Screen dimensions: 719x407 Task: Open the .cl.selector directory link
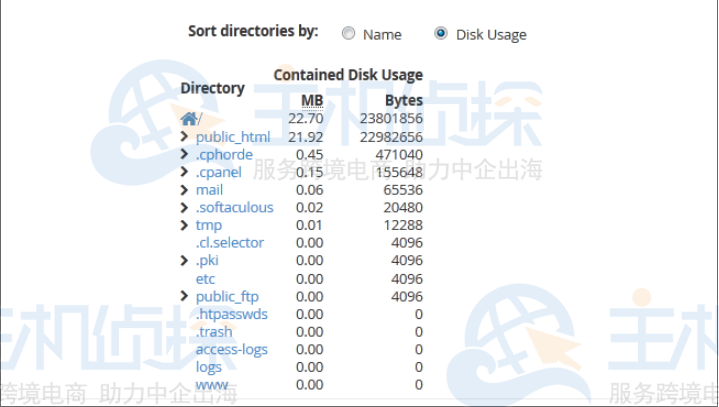[229, 243]
